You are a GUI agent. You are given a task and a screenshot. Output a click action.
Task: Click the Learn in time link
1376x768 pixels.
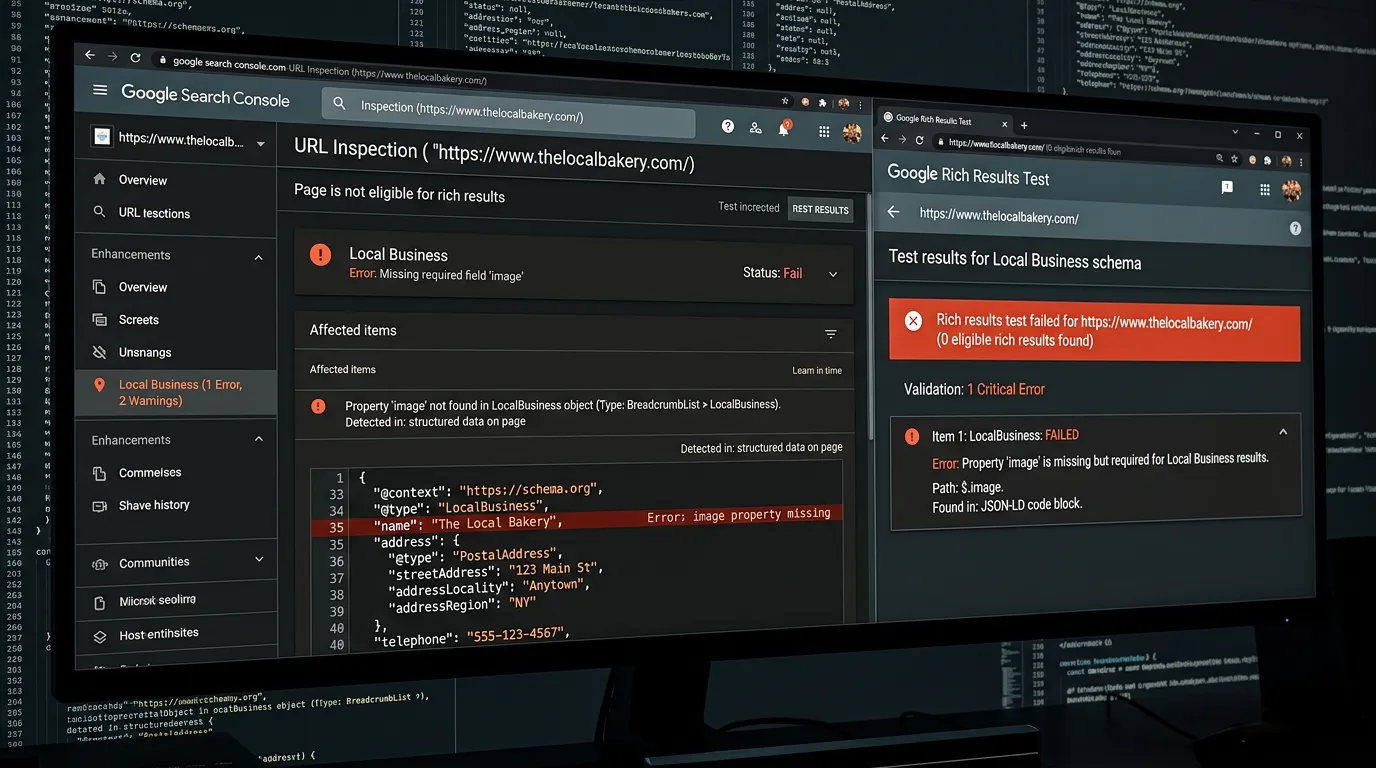[x=817, y=370]
